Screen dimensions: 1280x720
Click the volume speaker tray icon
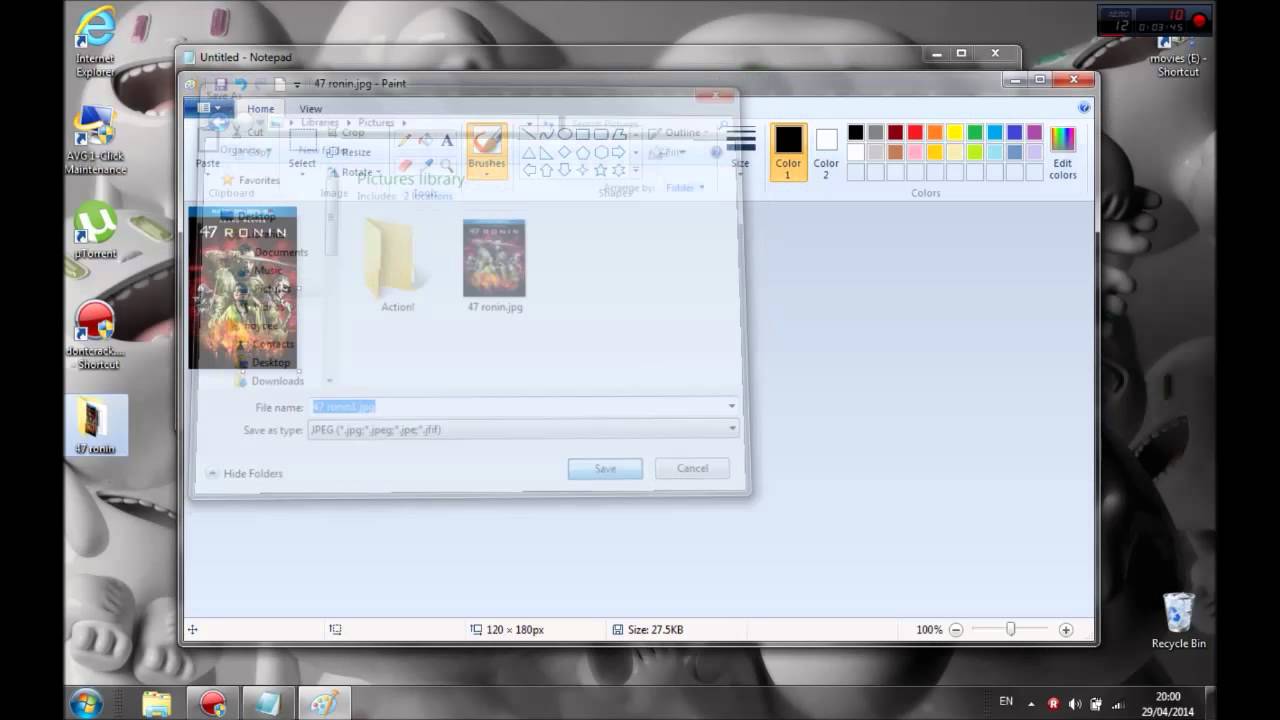pyautogui.click(x=1074, y=704)
